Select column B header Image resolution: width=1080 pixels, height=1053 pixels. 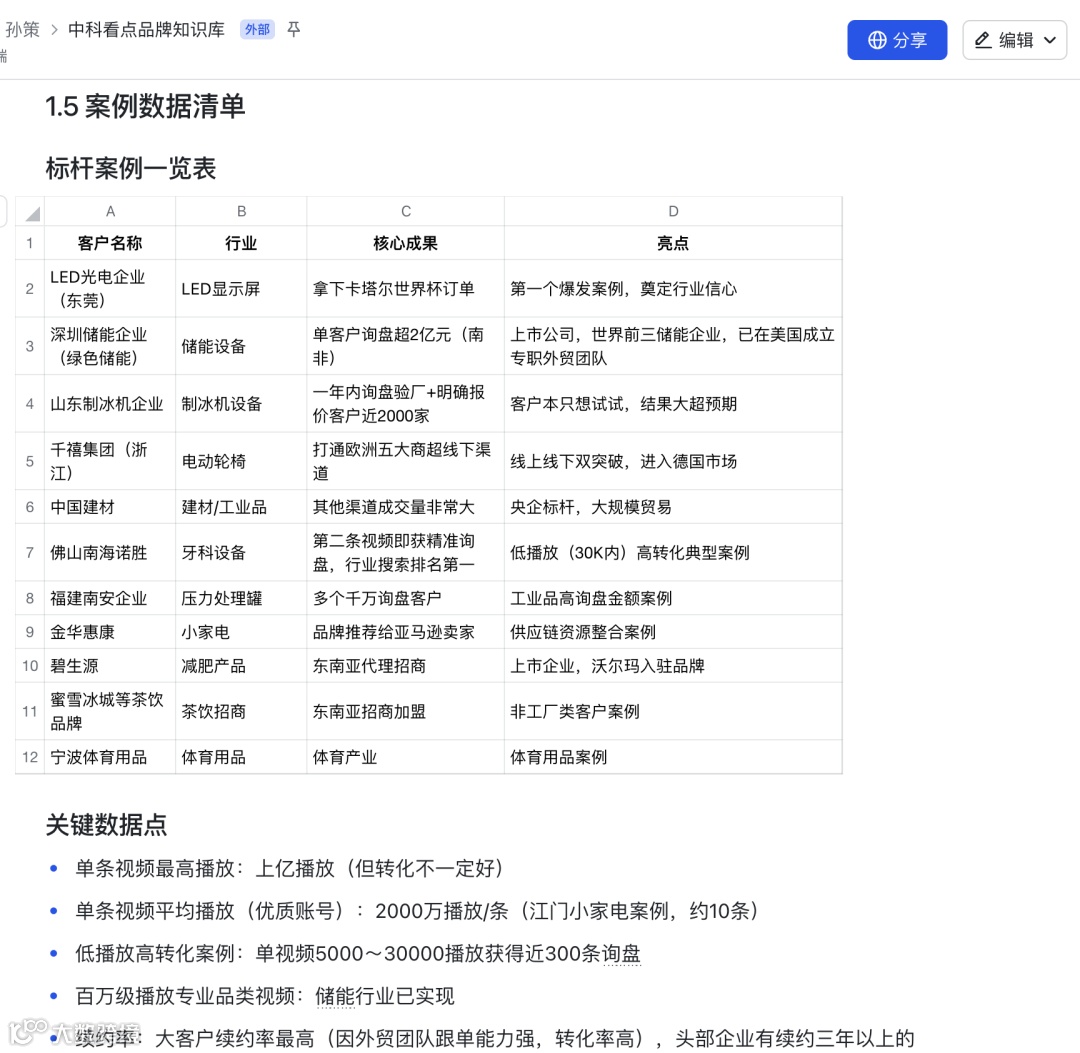[x=241, y=211]
